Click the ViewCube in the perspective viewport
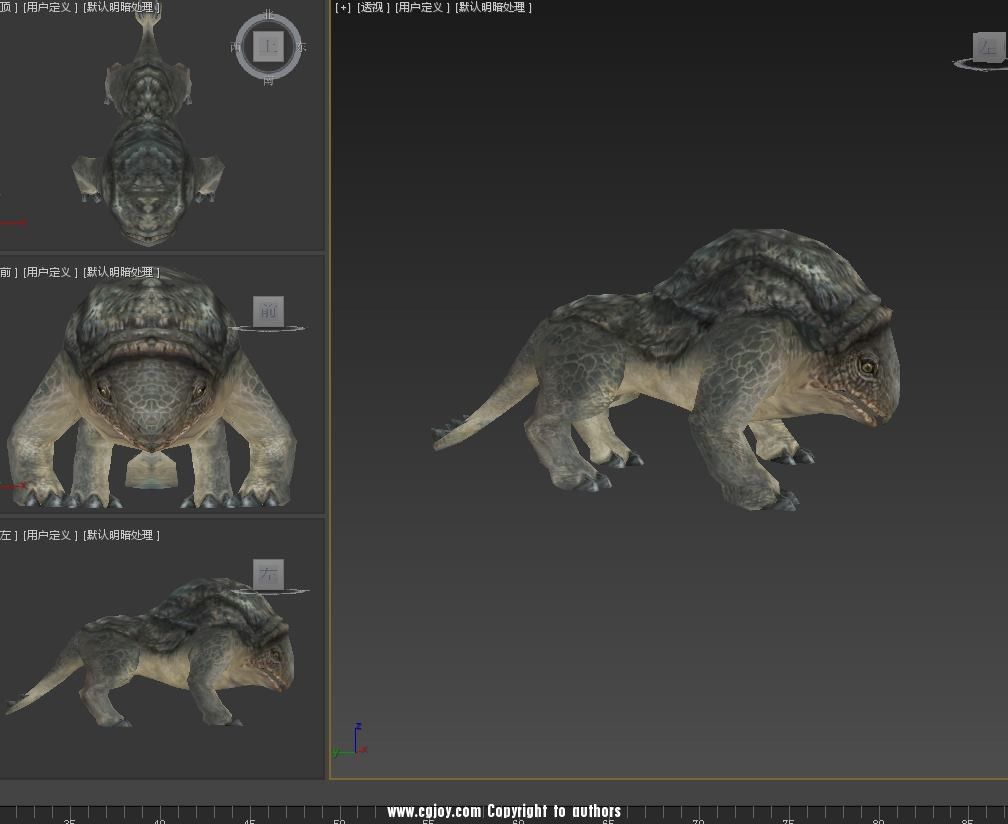Viewport: 1008px width, 824px height. tap(987, 47)
